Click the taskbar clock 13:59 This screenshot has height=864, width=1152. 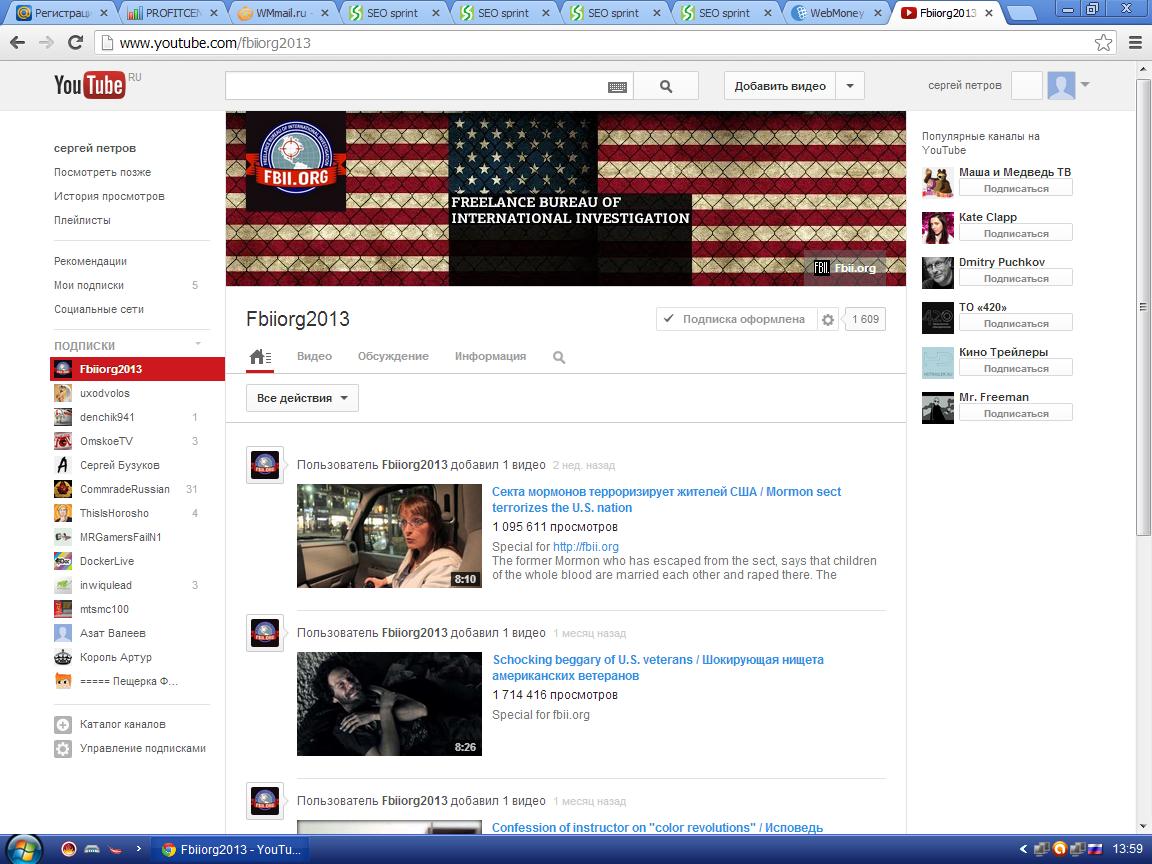pyautogui.click(x=1128, y=849)
